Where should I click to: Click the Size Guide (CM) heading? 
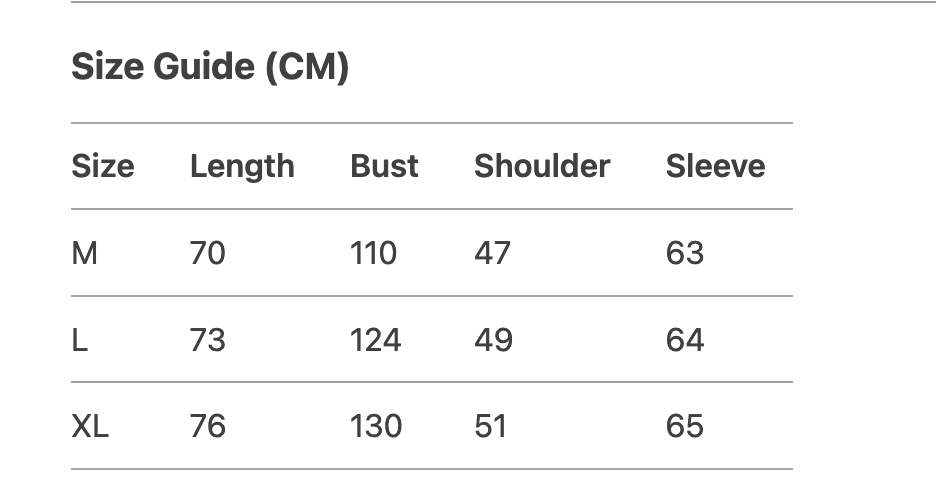210,68
